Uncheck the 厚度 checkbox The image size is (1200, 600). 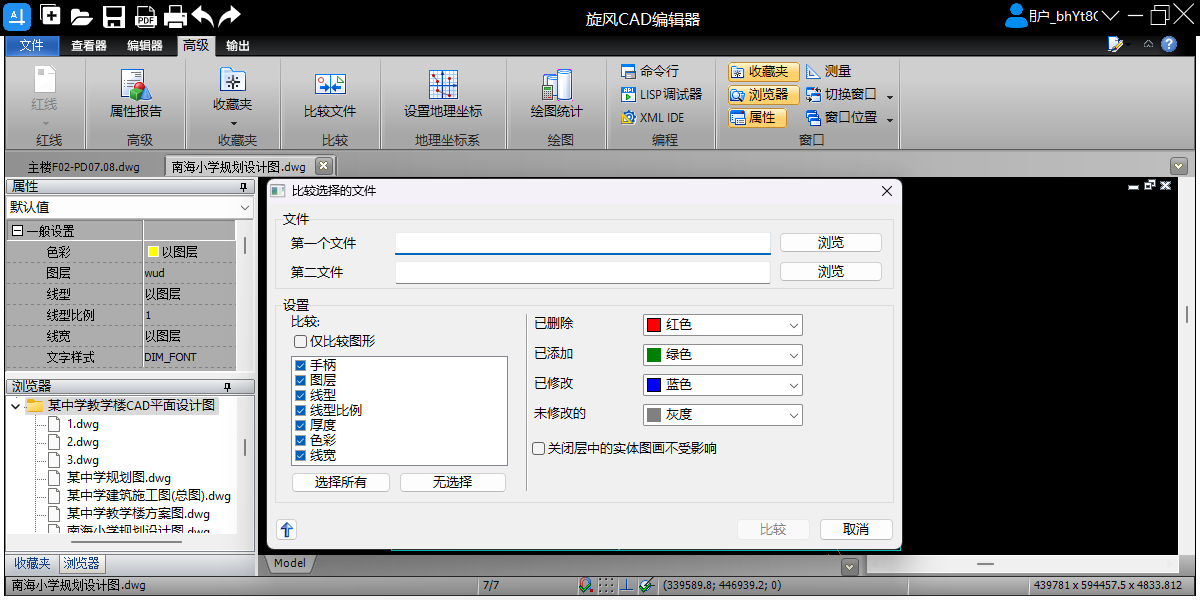(x=300, y=426)
